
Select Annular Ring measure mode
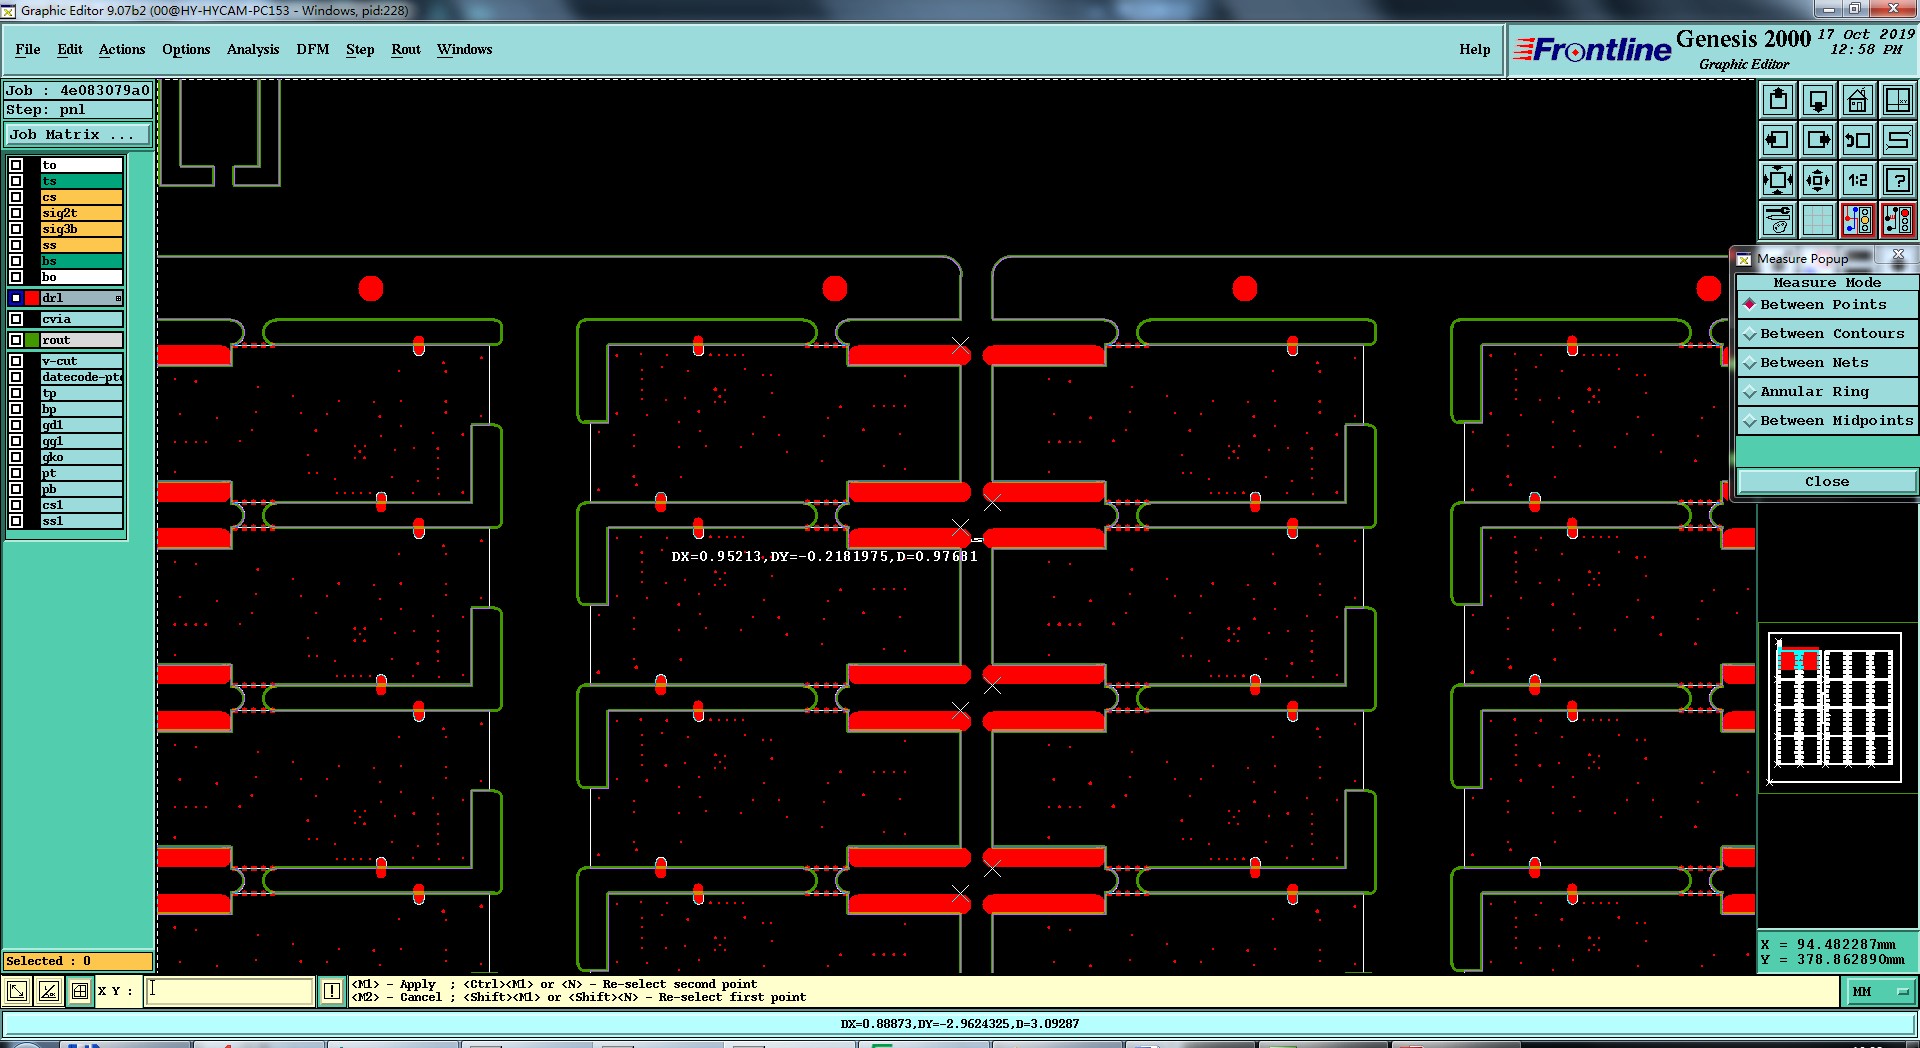pyautogui.click(x=1827, y=392)
